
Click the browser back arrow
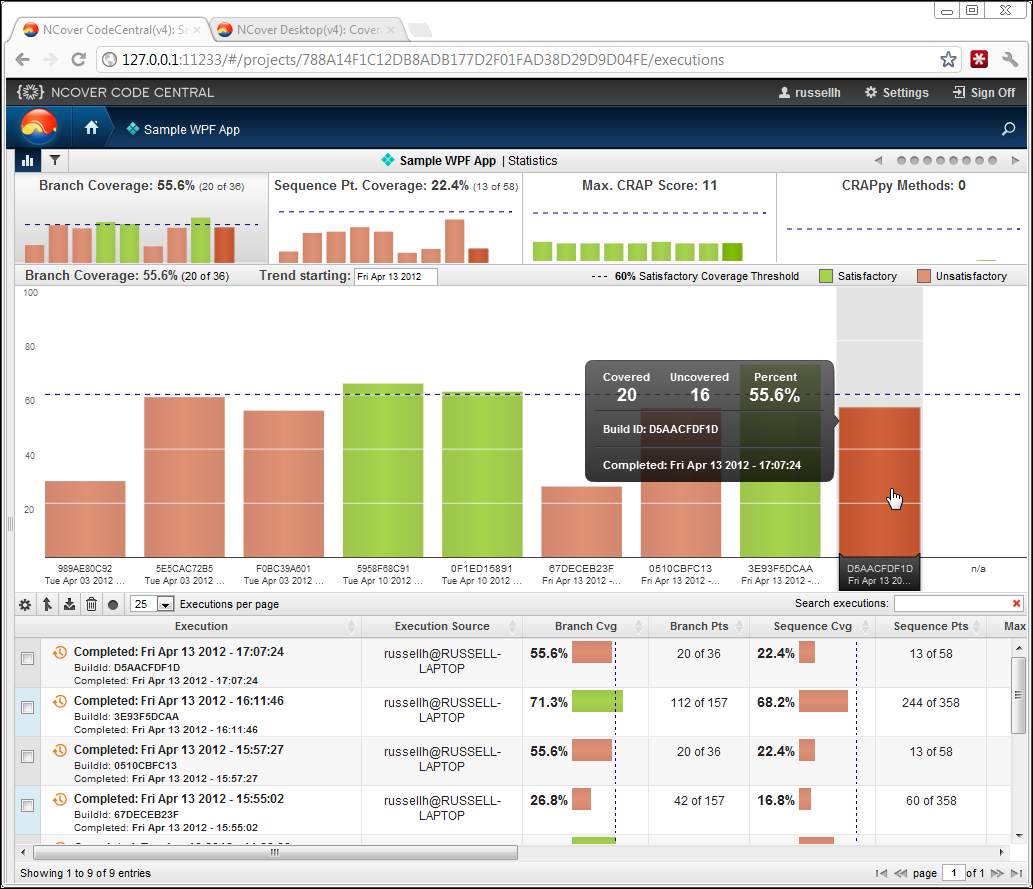22,60
